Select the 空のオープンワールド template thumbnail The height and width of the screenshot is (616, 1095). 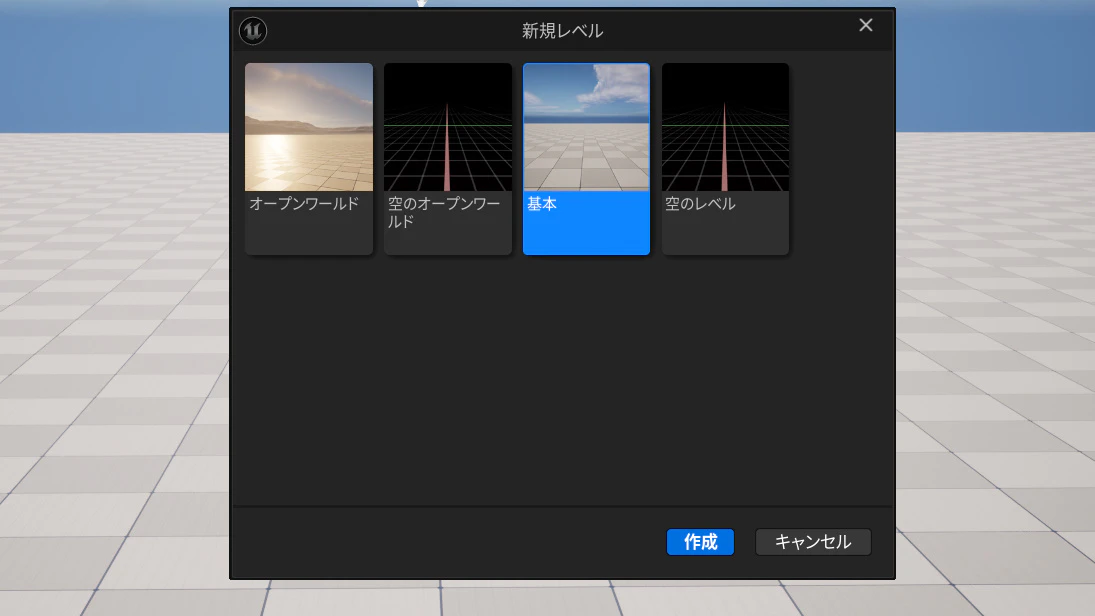click(448, 127)
